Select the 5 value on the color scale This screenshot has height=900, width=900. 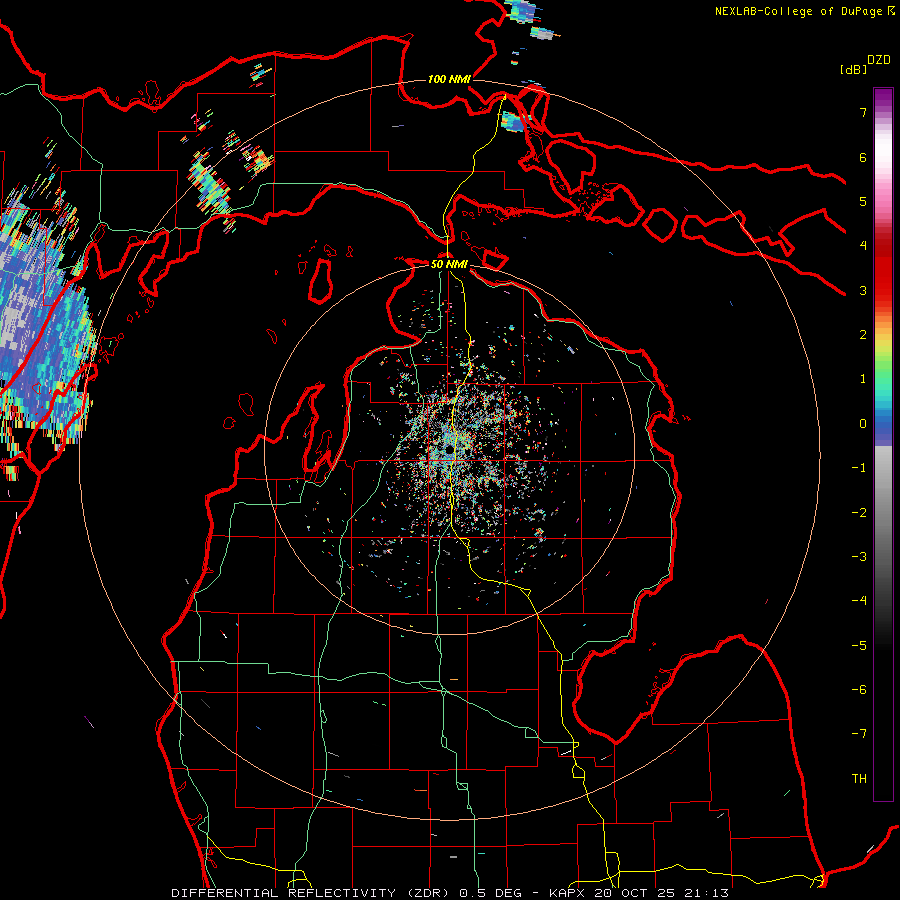863,201
